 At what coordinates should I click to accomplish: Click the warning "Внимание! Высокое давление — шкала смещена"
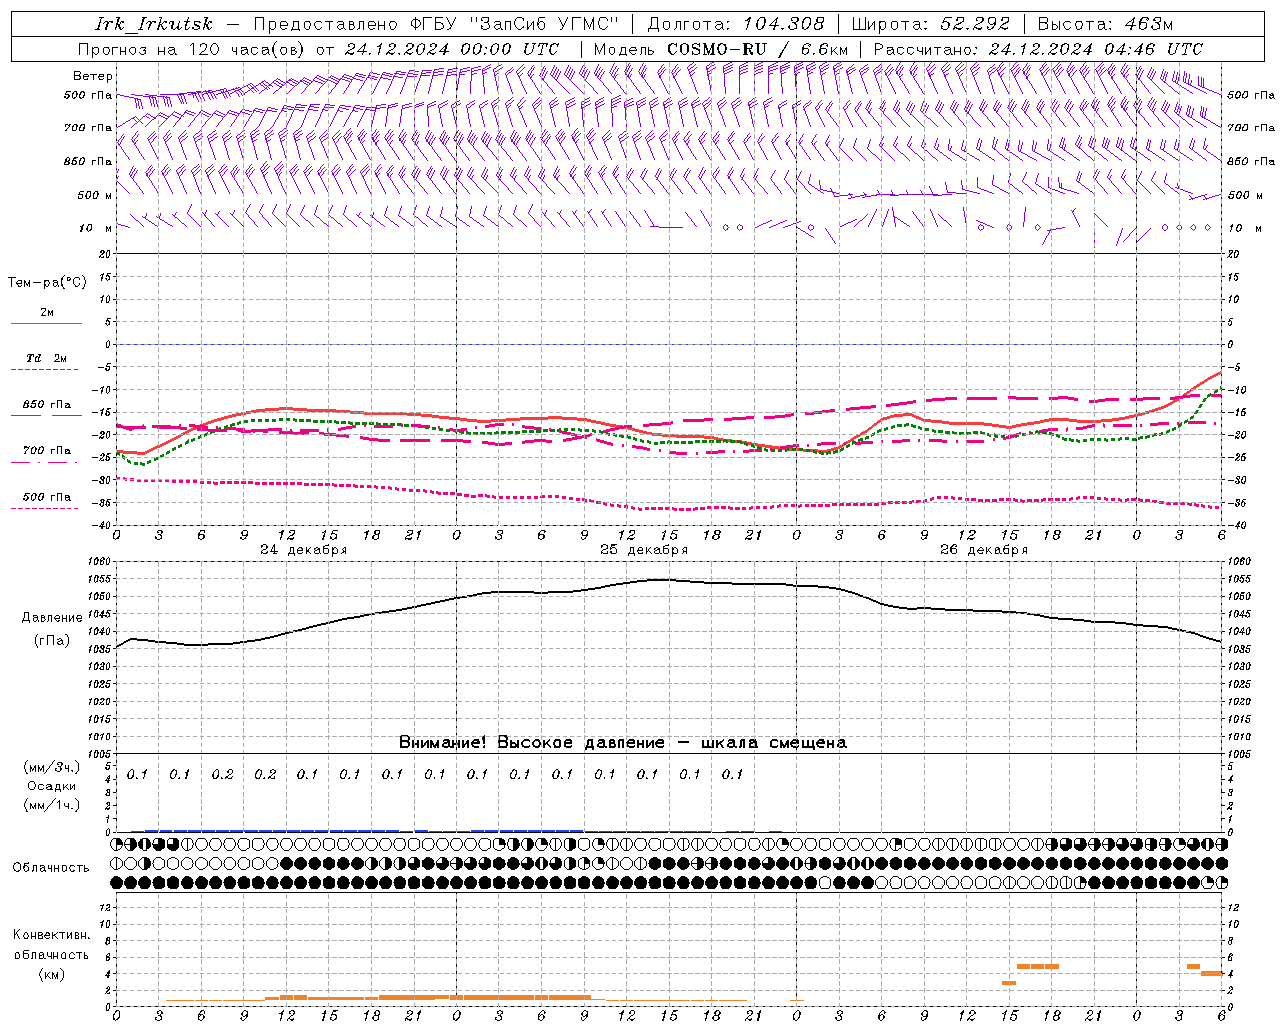point(622,743)
